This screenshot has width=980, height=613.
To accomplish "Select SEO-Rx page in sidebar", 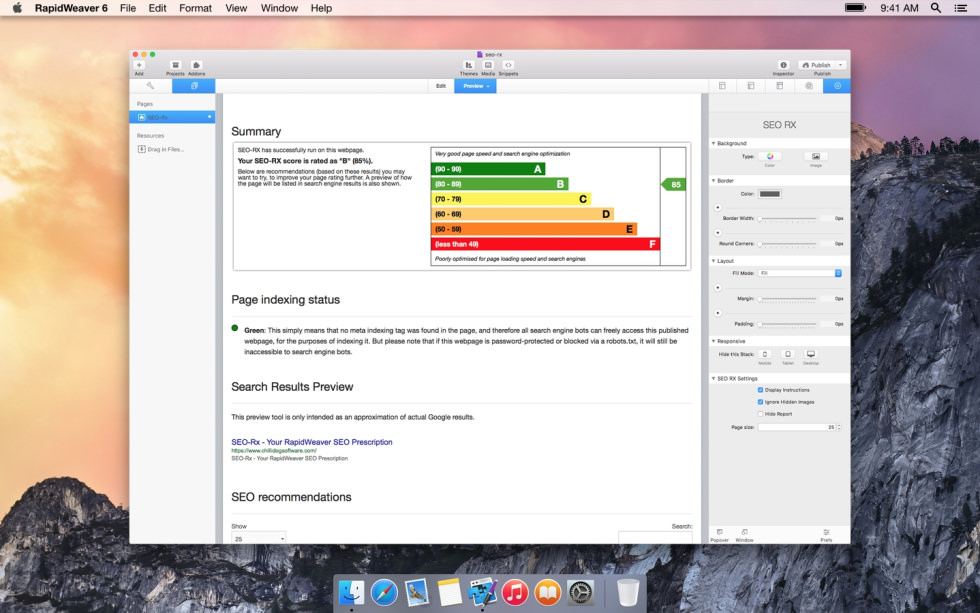I will 172,117.
